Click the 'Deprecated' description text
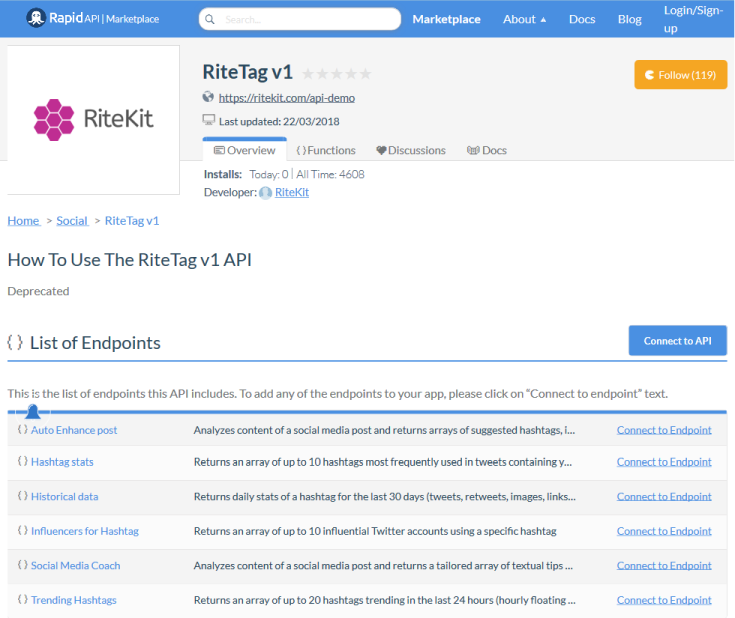 (38, 291)
